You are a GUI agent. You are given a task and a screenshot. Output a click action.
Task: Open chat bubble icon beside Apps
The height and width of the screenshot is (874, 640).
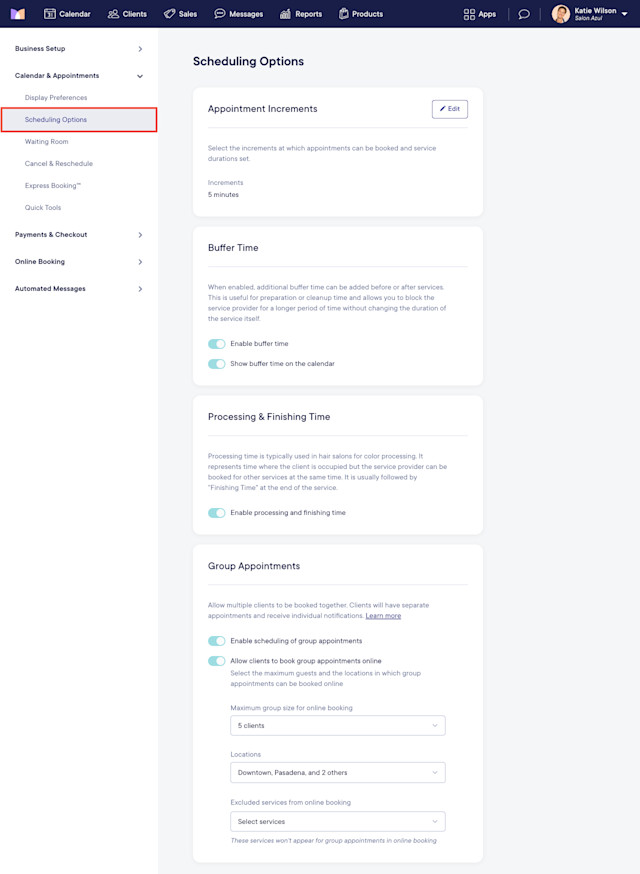click(524, 14)
